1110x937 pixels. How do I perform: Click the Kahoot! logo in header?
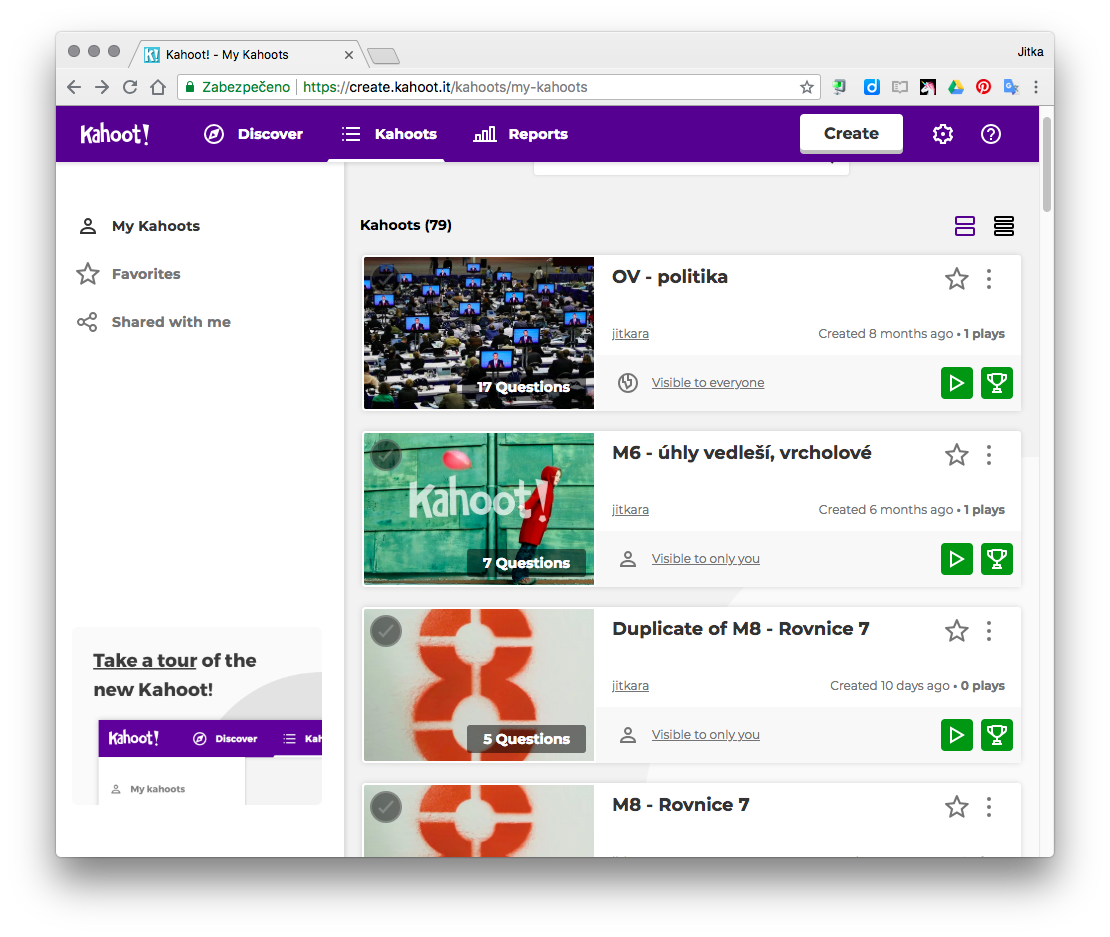pos(115,134)
